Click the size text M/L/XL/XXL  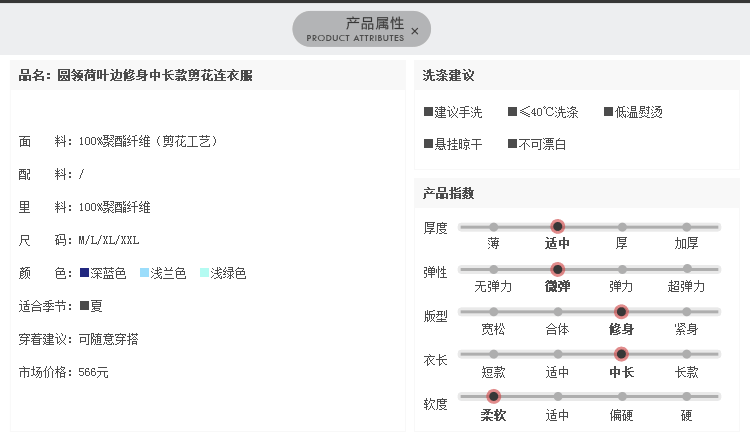pyautogui.click(x=109, y=240)
